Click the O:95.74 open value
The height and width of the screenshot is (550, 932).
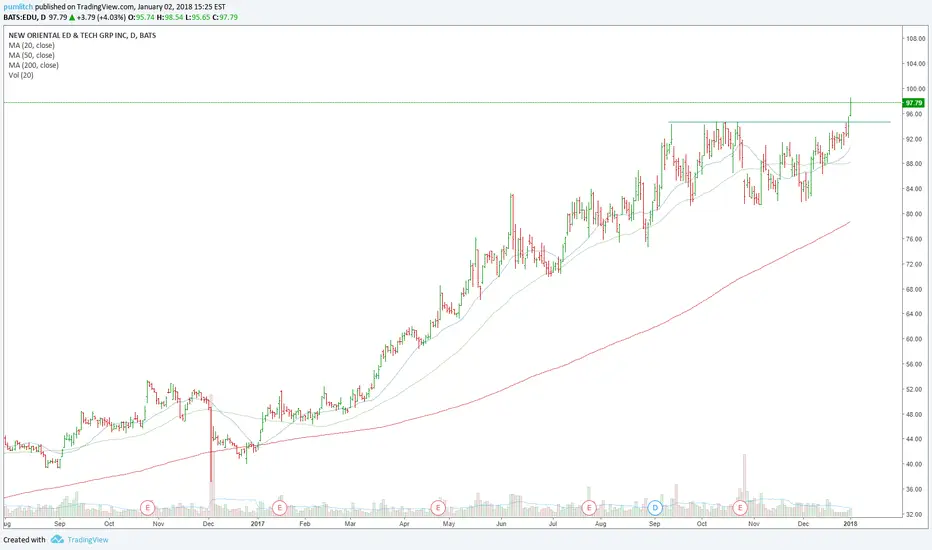coord(141,17)
